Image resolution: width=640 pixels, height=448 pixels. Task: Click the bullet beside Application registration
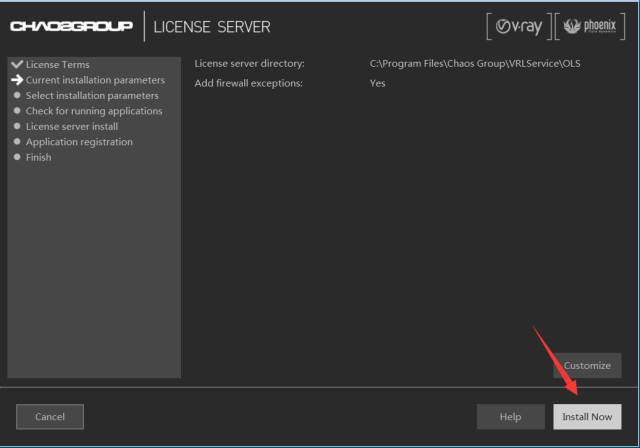click(x=17, y=141)
